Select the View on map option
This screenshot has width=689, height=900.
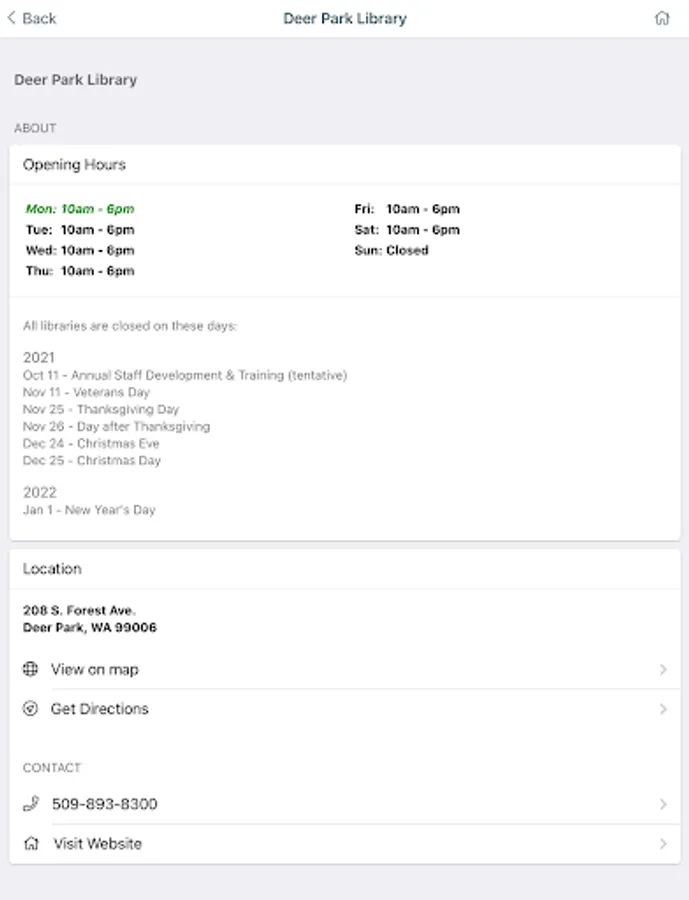coord(95,669)
